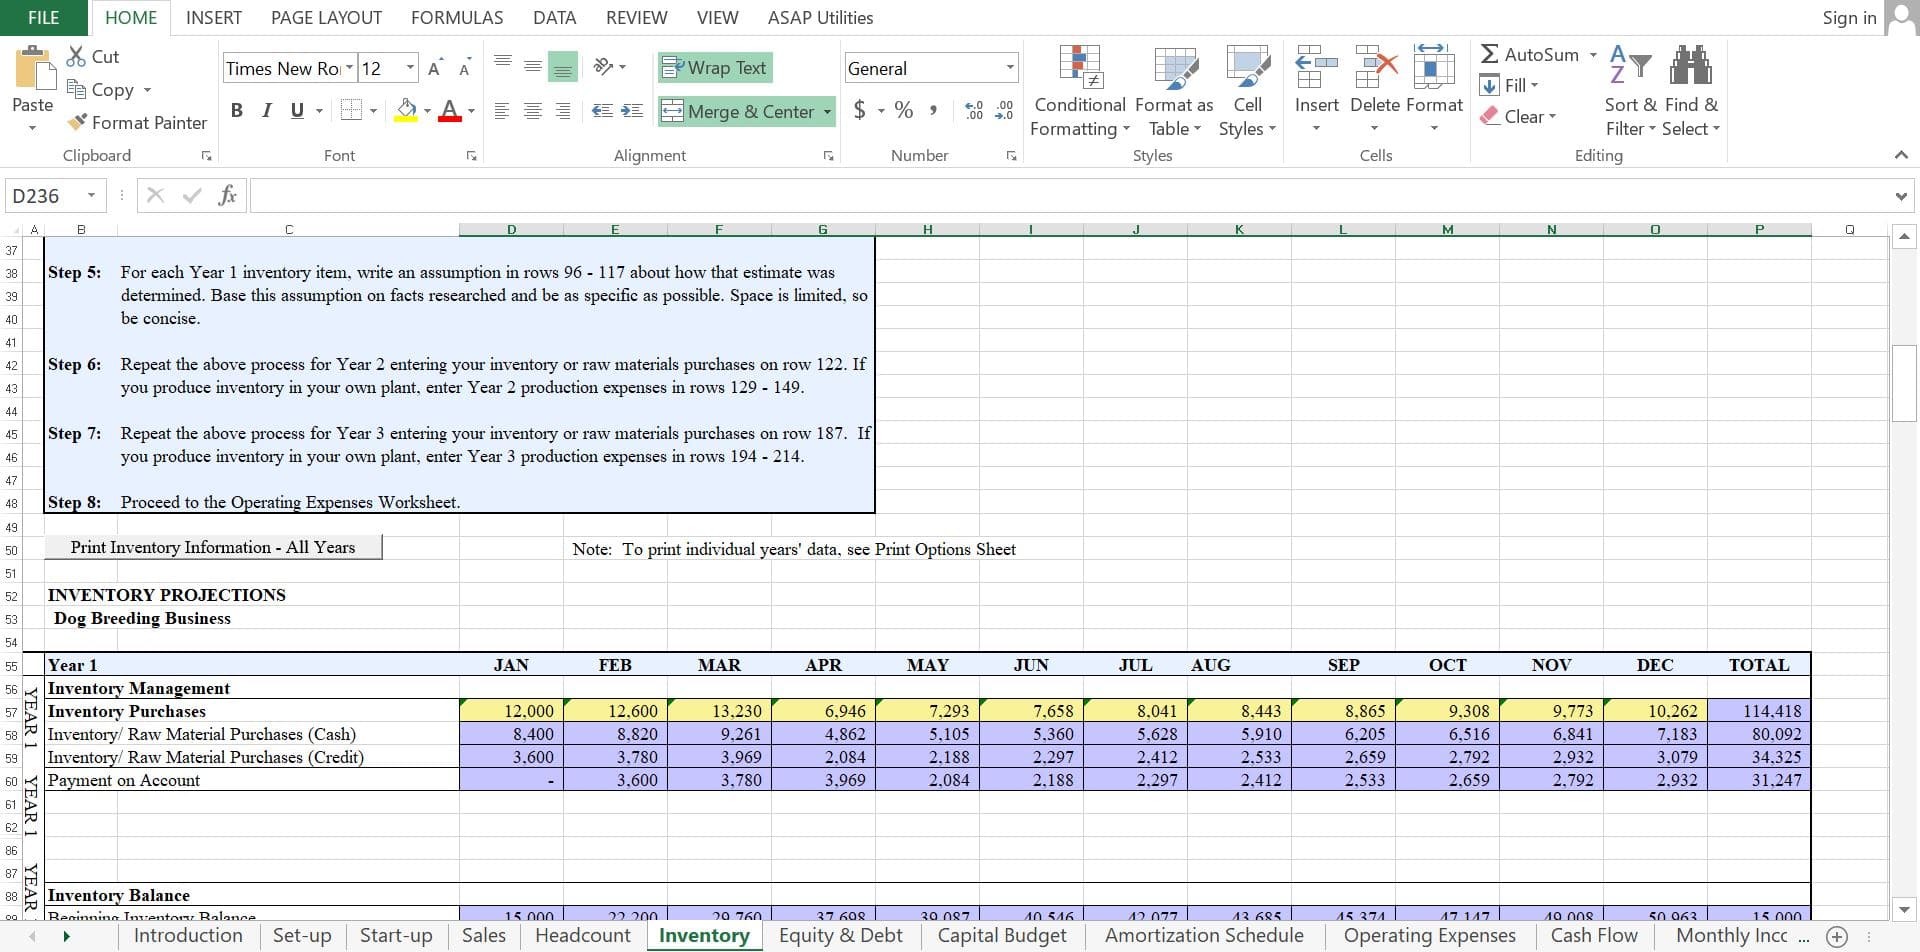Open the FORMULAS ribbon tab

pyautogui.click(x=457, y=17)
